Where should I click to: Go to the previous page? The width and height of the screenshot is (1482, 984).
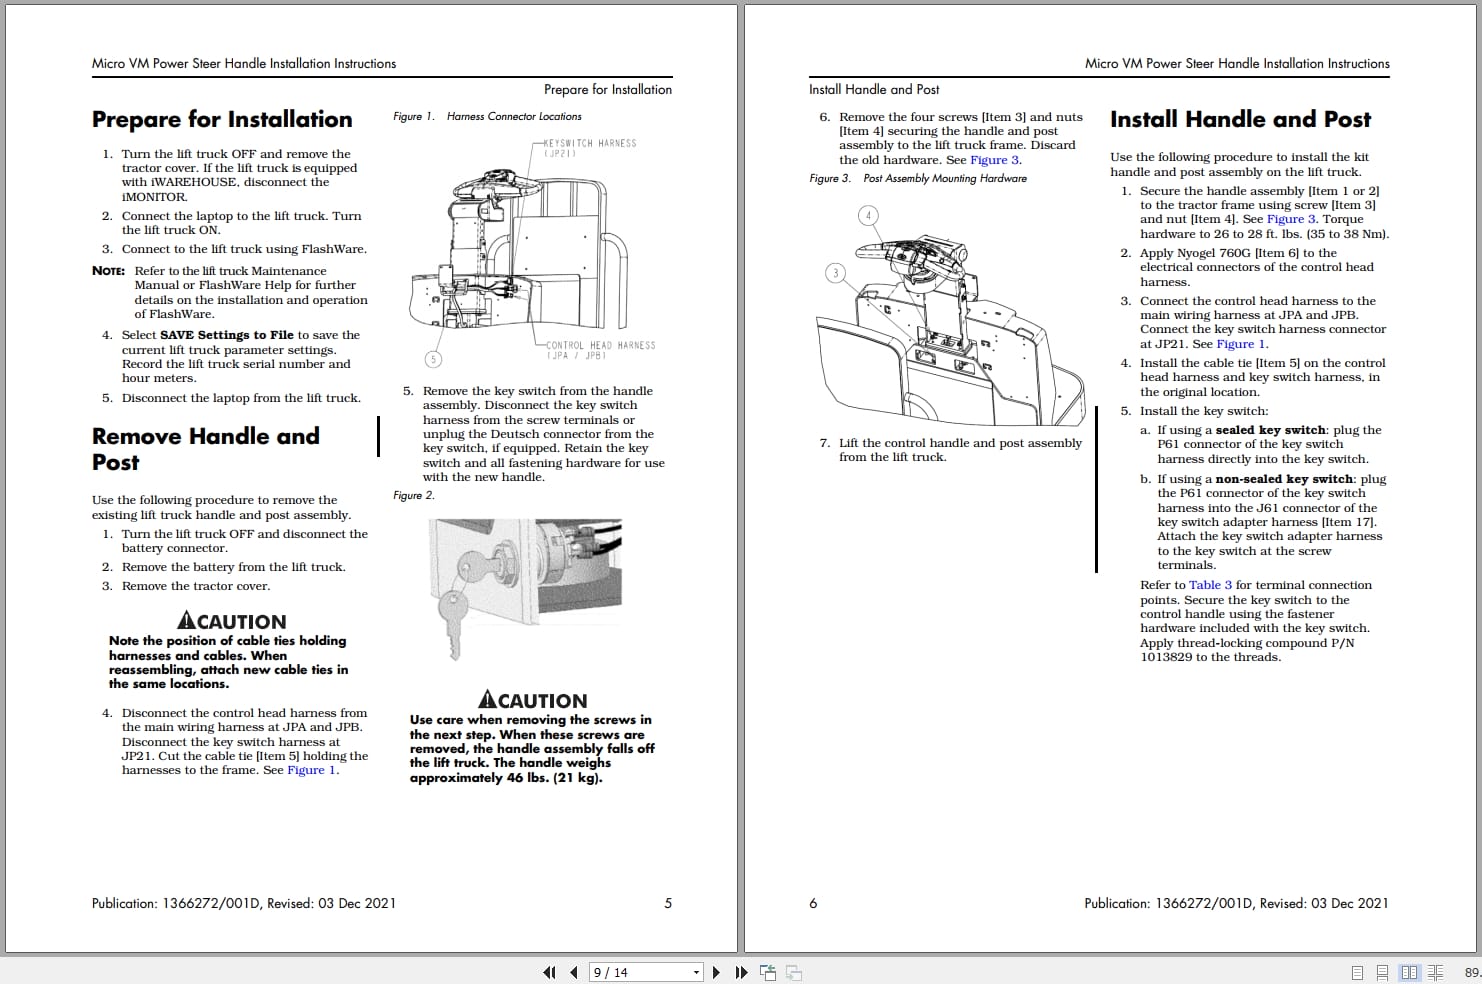[573, 971]
